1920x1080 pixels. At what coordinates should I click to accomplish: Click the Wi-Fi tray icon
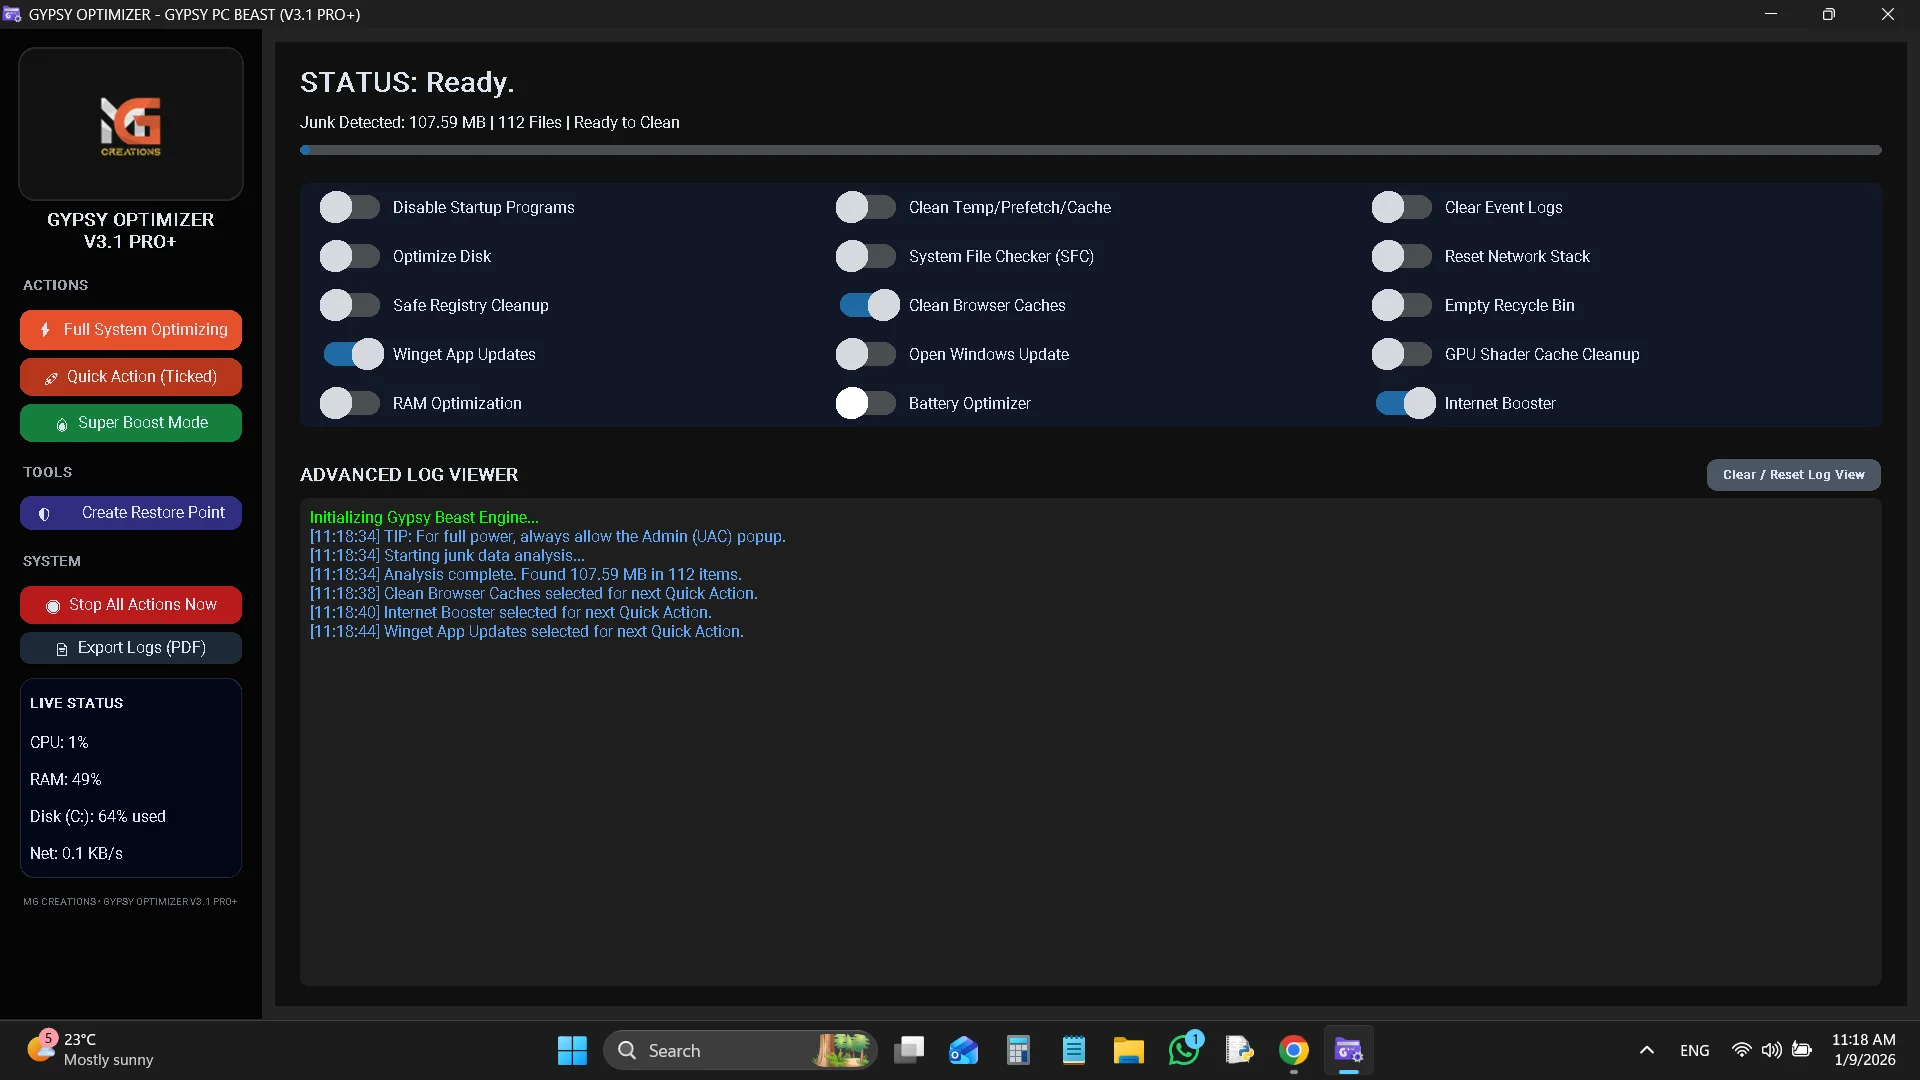coord(1741,1050)
